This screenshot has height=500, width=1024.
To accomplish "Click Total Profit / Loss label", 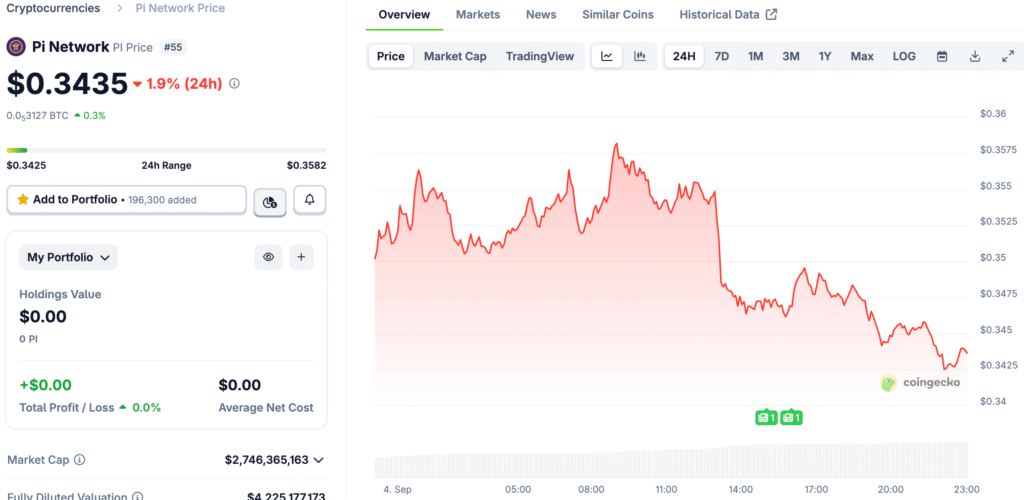I will (x=67, y=407).
